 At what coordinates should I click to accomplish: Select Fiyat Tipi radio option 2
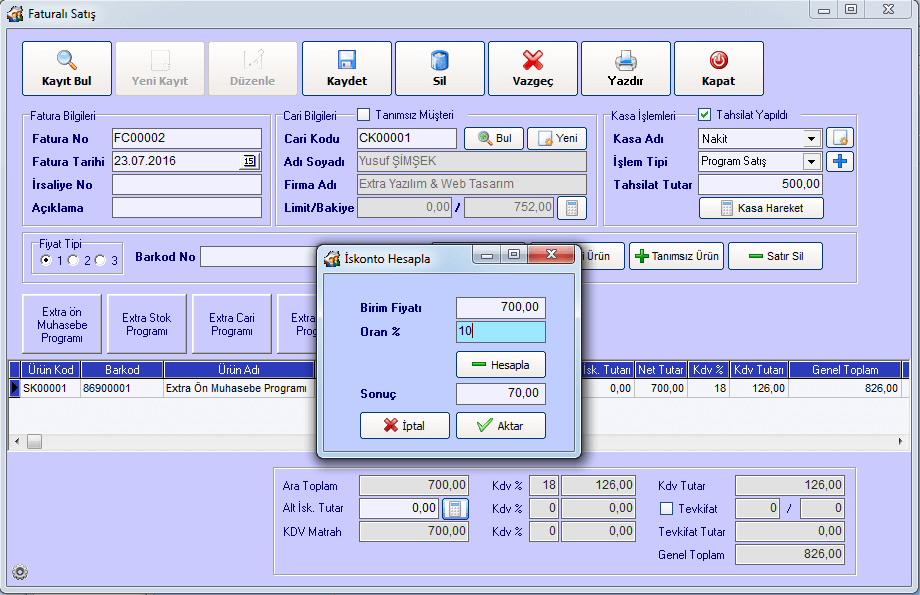[x=74, y=260]
